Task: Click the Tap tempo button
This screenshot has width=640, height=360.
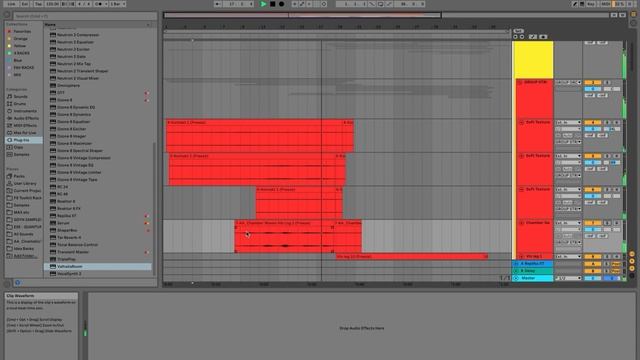Action: click(x=38, y=4)
